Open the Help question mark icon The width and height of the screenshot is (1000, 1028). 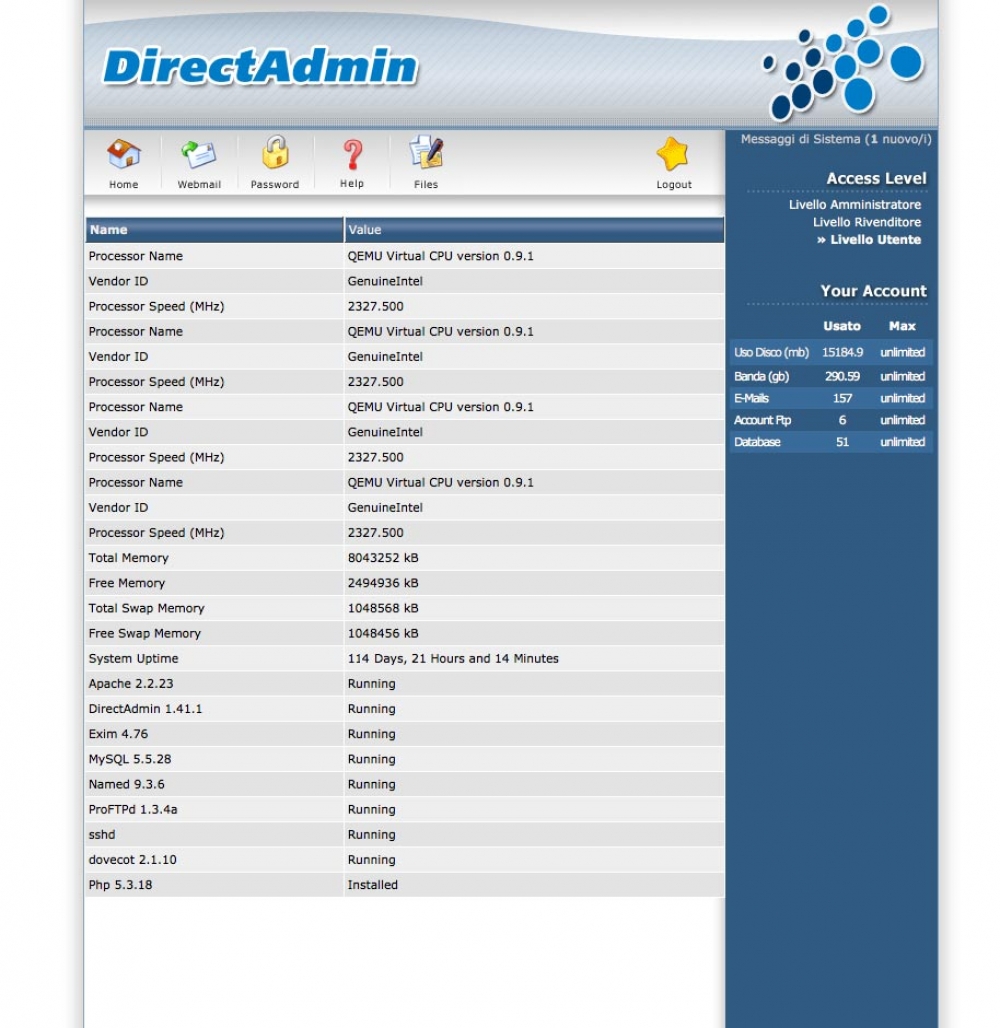(x=353, y=155)
